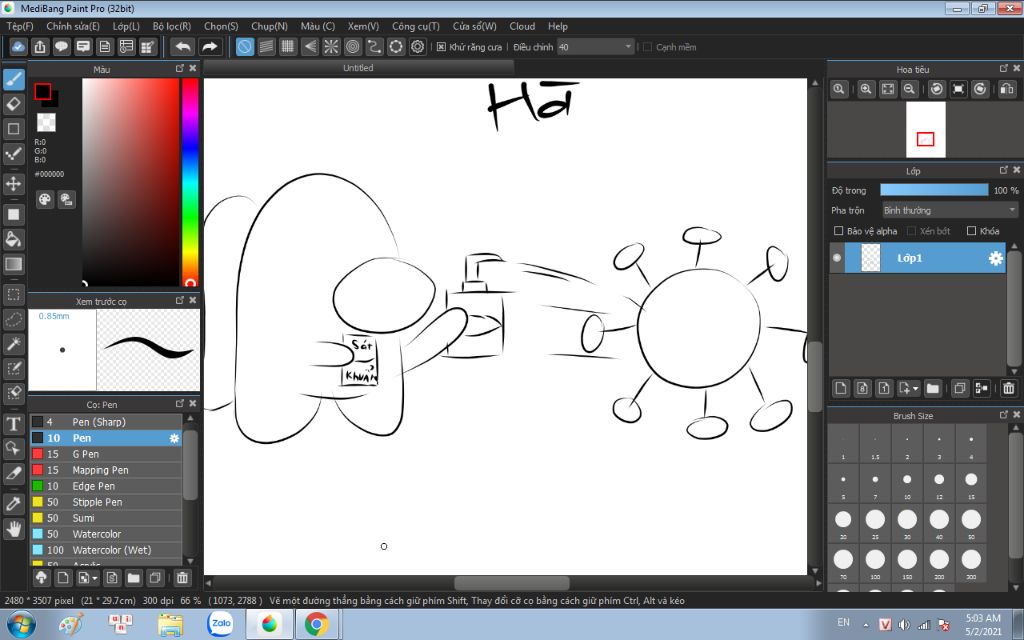Select the Magic Wand tool
The height and width of the screenshot is (640, 1024).
[14, 344]
